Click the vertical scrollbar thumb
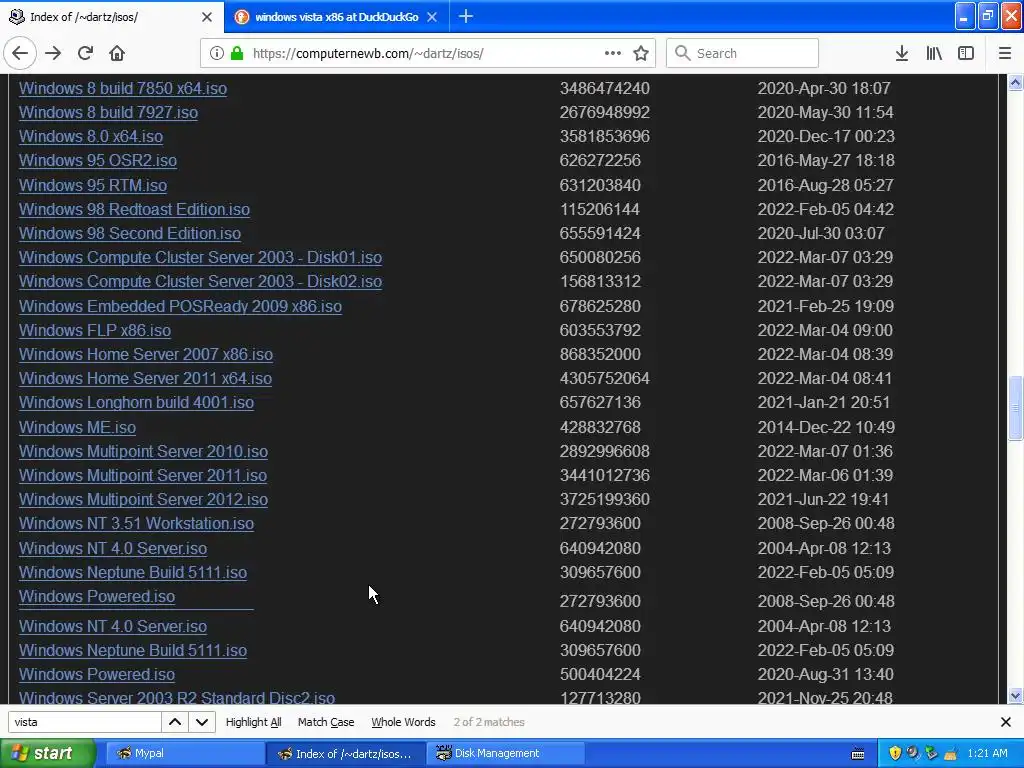The image size is (1024, 768). tap(1015, 408)
